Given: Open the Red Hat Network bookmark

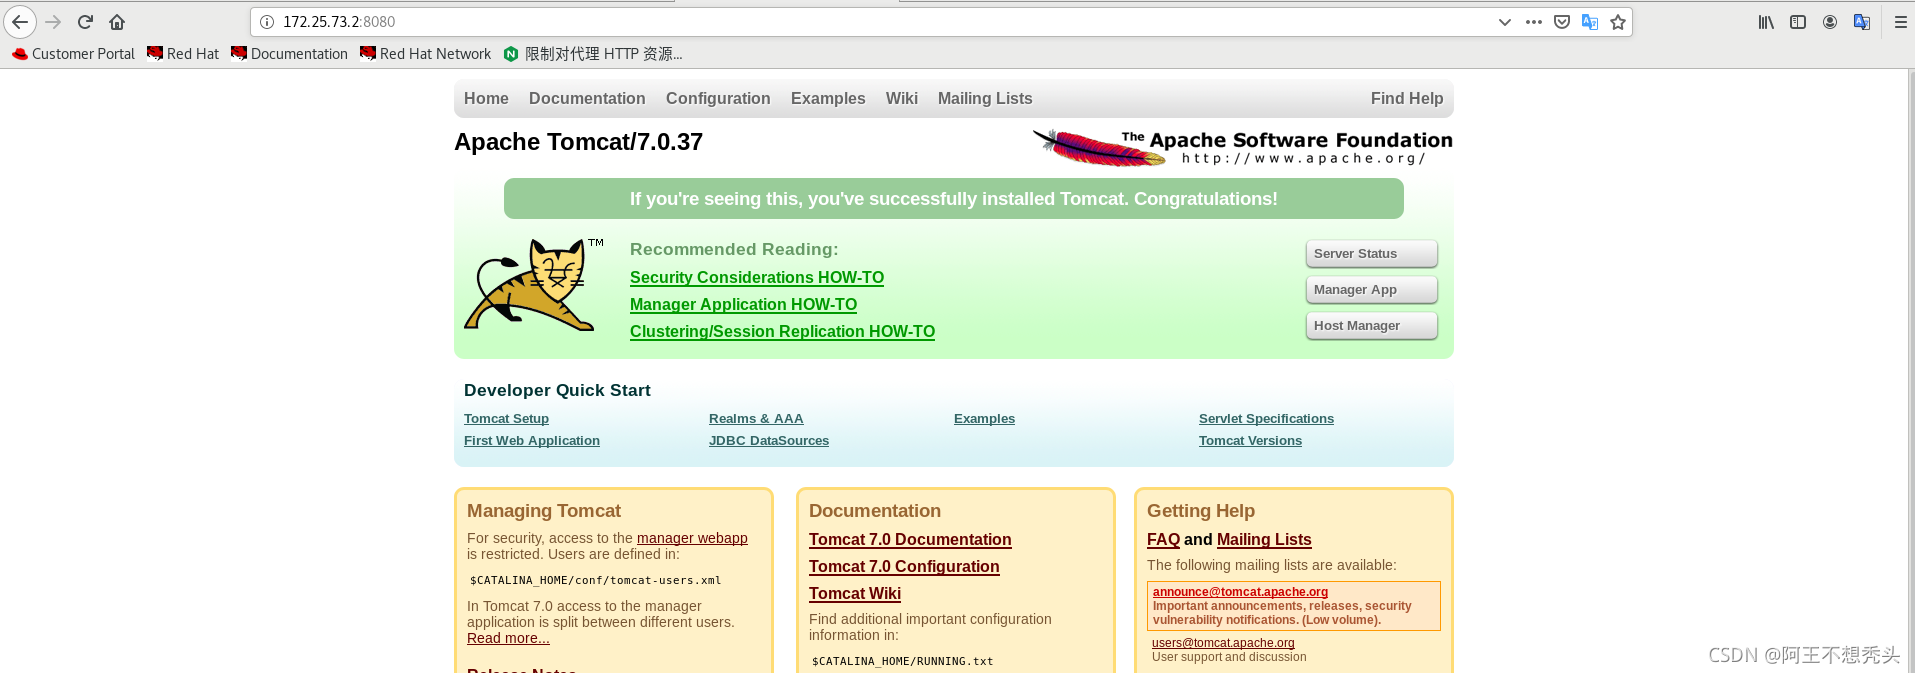Looking at the screenshot, I should [426, 54].
